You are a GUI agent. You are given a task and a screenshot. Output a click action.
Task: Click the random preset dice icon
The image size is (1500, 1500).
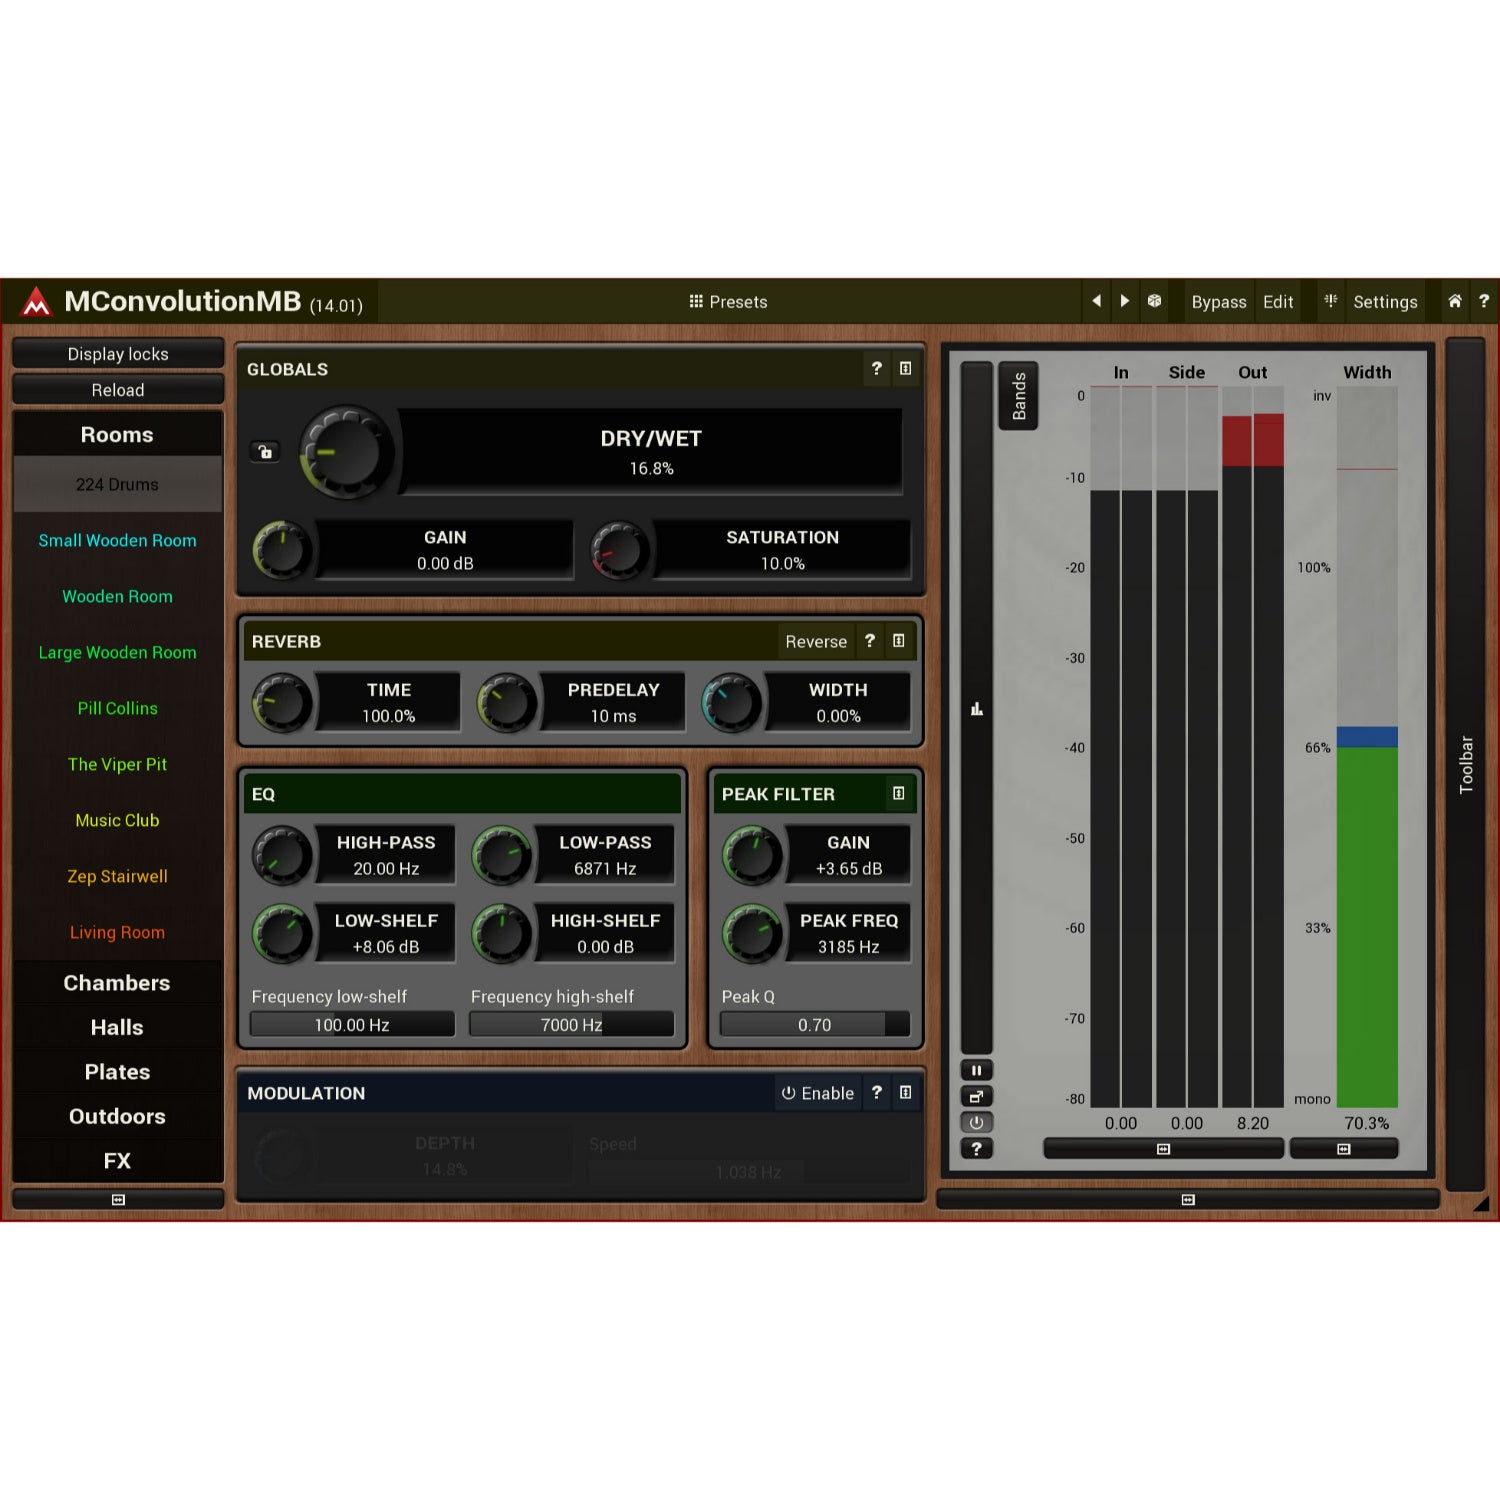[x=1154, y=301]
